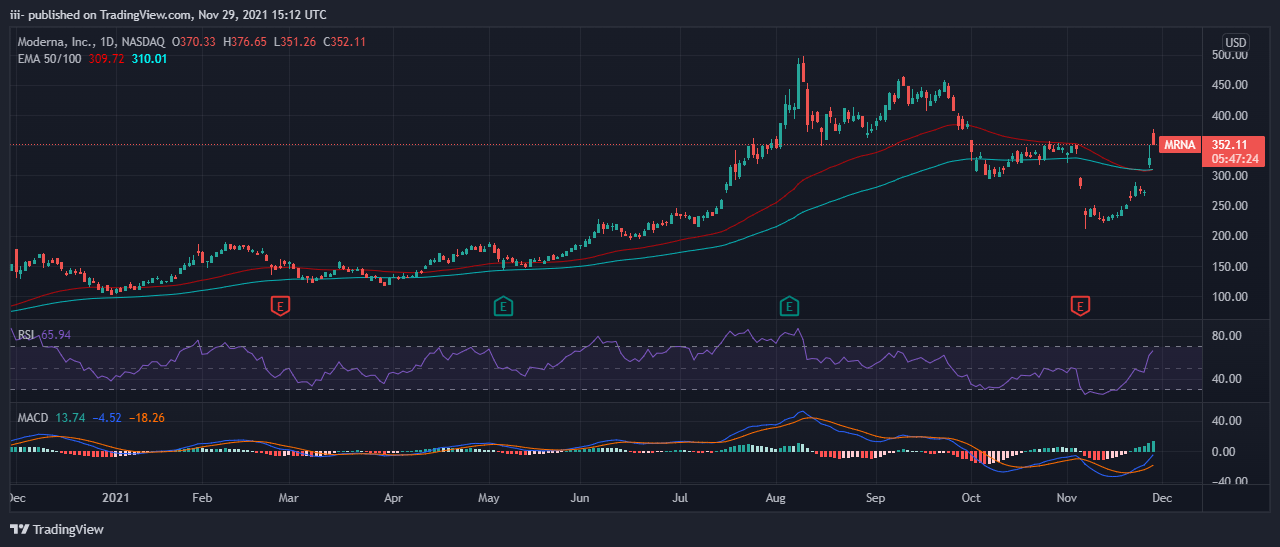The height and width of the screenshot is (547, 1280).
Task: Click the Sep time axis label
Action: point(876,496)
